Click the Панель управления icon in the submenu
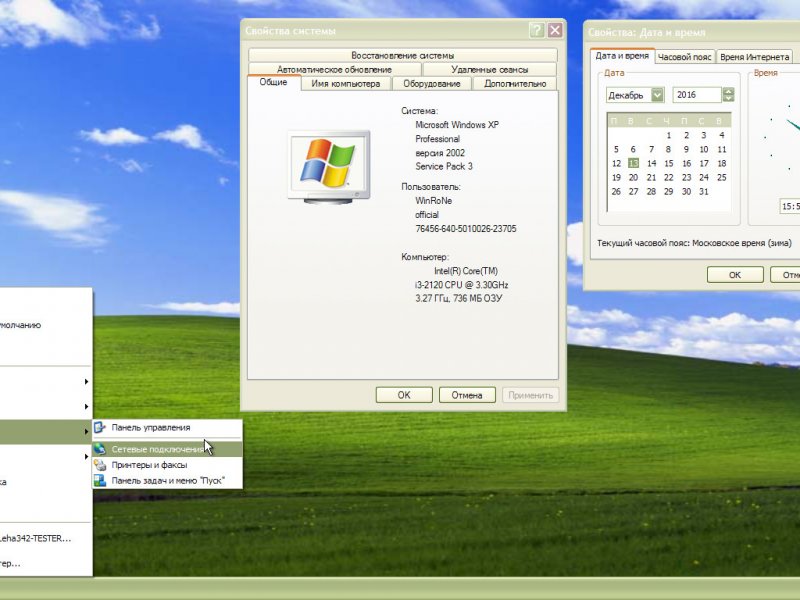This screenshot has width=800, height=600. (x=99, y=428)
